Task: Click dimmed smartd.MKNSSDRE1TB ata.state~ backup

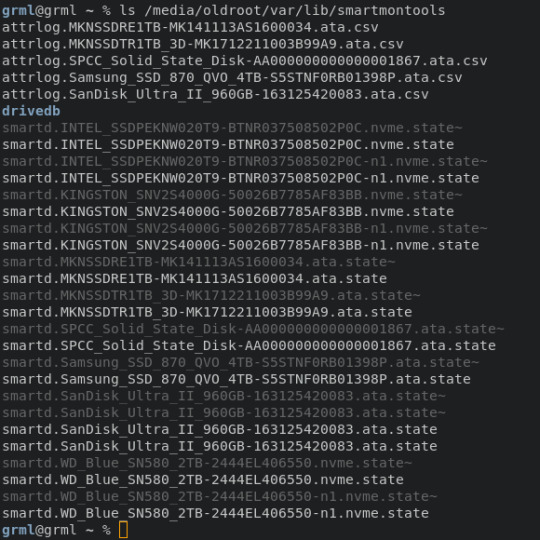Action: pyautogui.click(x=198, y=262)
